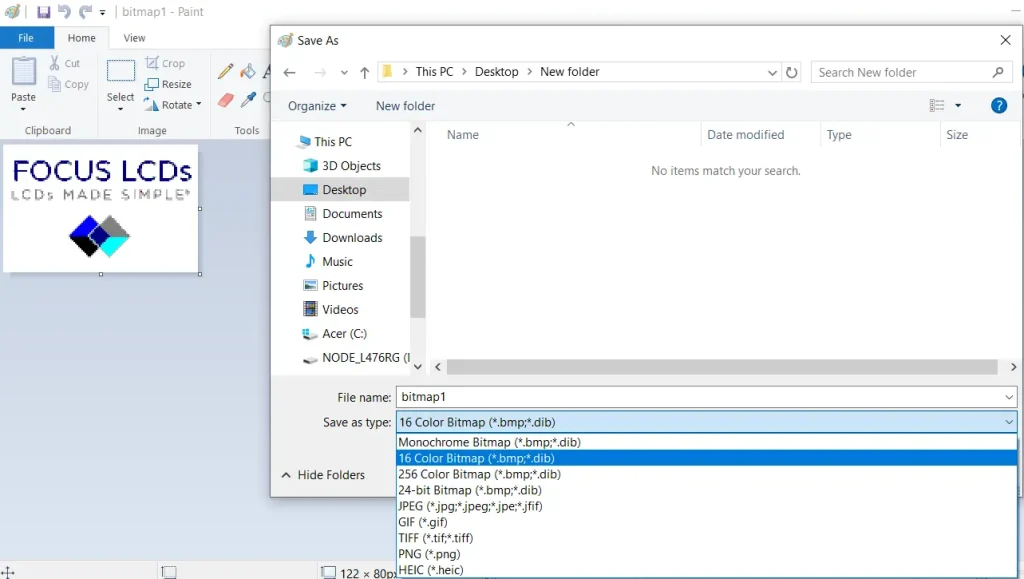The image size is (1024, 579).
Task: Click the Refresh button beside address bar
Action: (x=792, y=72)
